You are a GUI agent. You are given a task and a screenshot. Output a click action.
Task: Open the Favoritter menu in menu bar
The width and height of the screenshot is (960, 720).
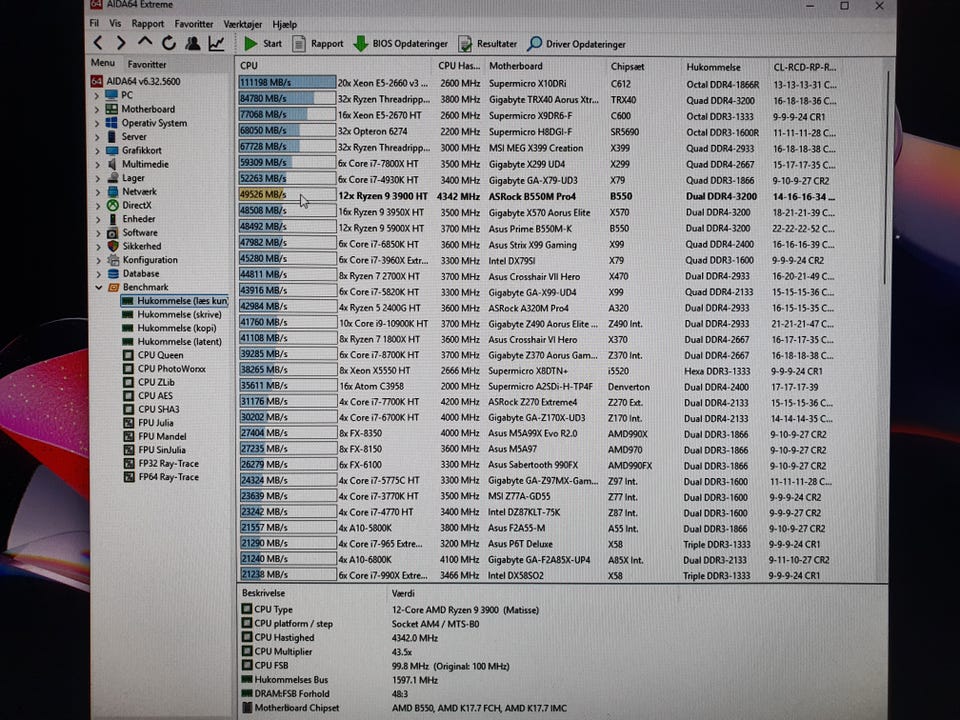193,24
